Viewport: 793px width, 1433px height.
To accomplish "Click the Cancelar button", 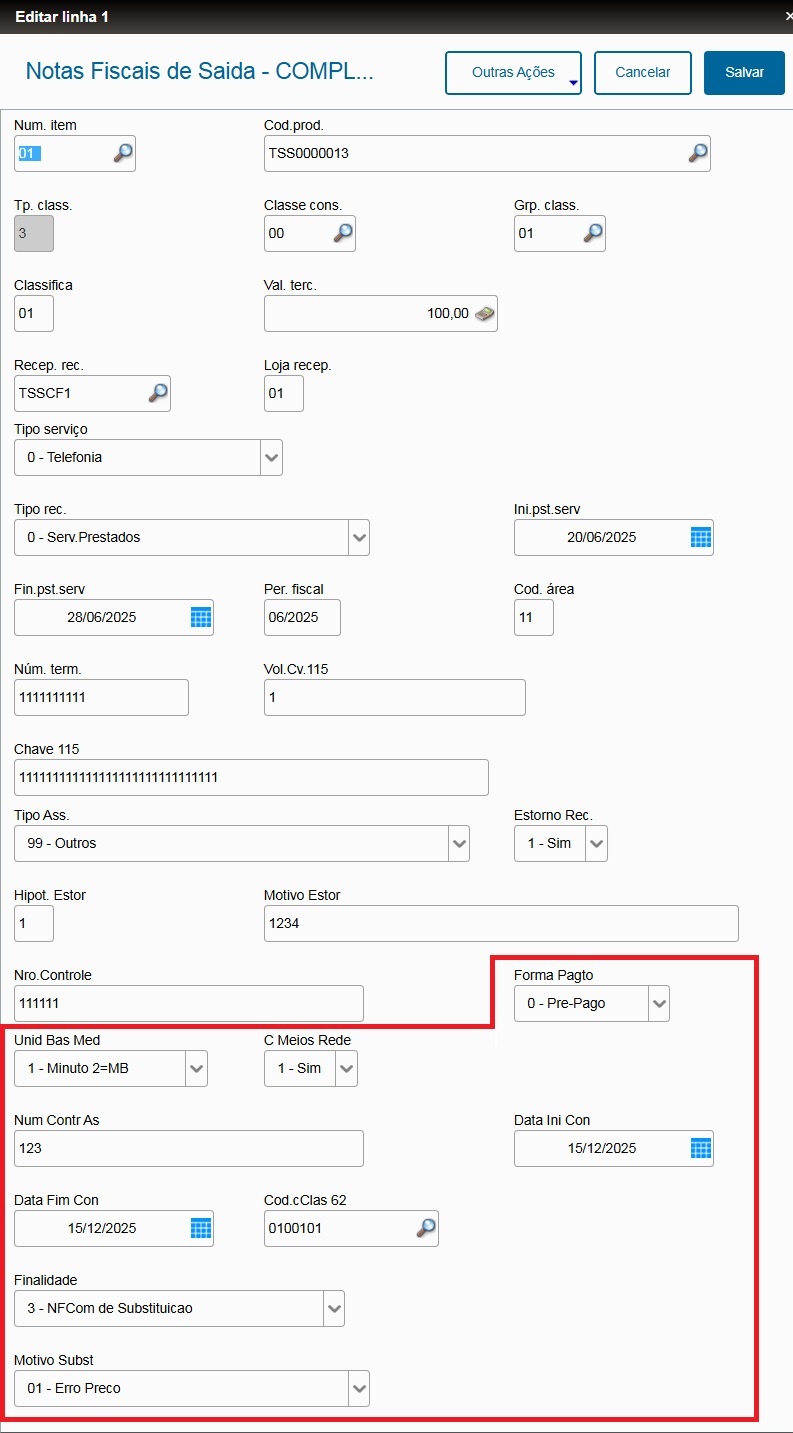I will (643, 73).
